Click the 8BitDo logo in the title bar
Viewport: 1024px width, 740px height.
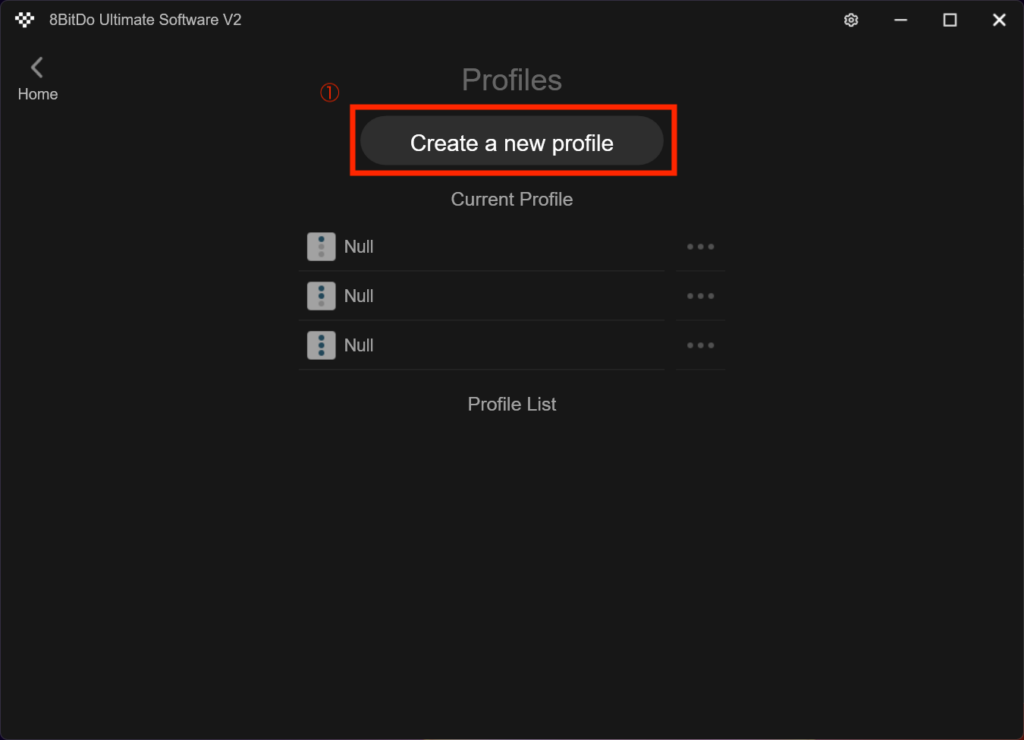pyautogui.click(x=25, y=20)
